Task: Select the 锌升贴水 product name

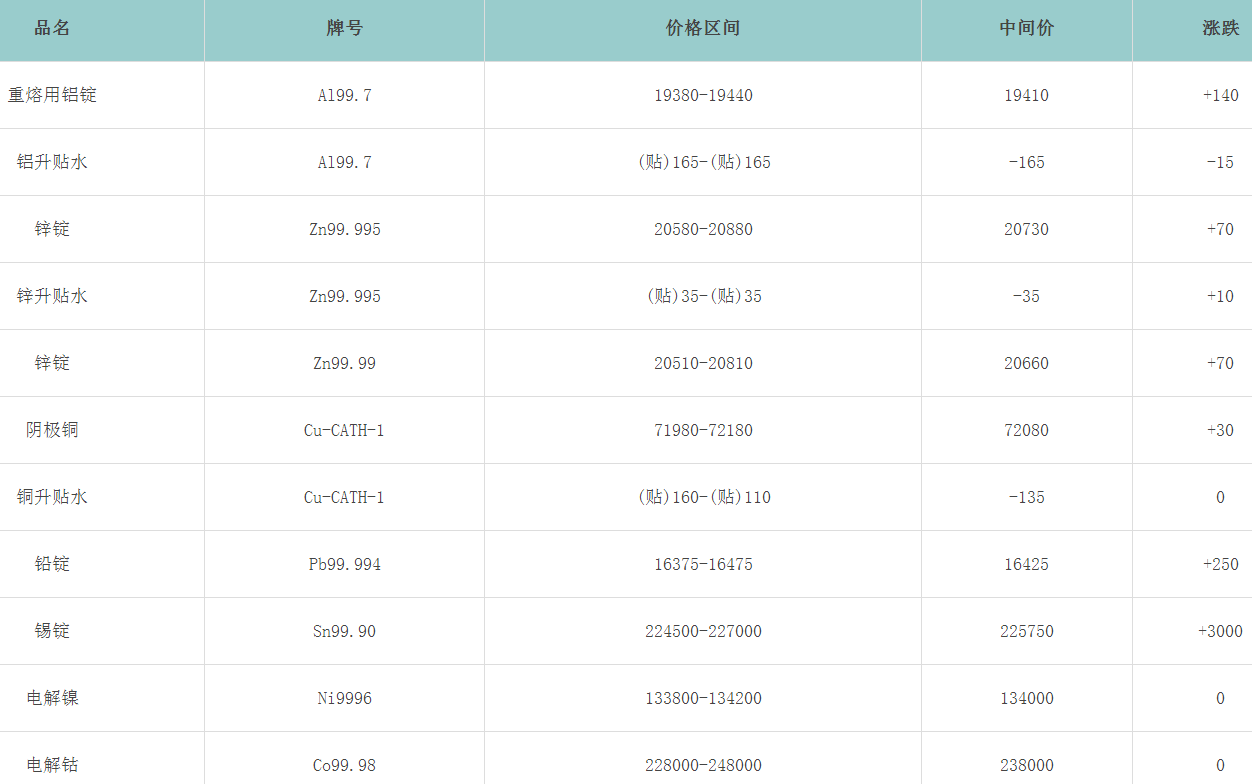Action: [52, 296]
